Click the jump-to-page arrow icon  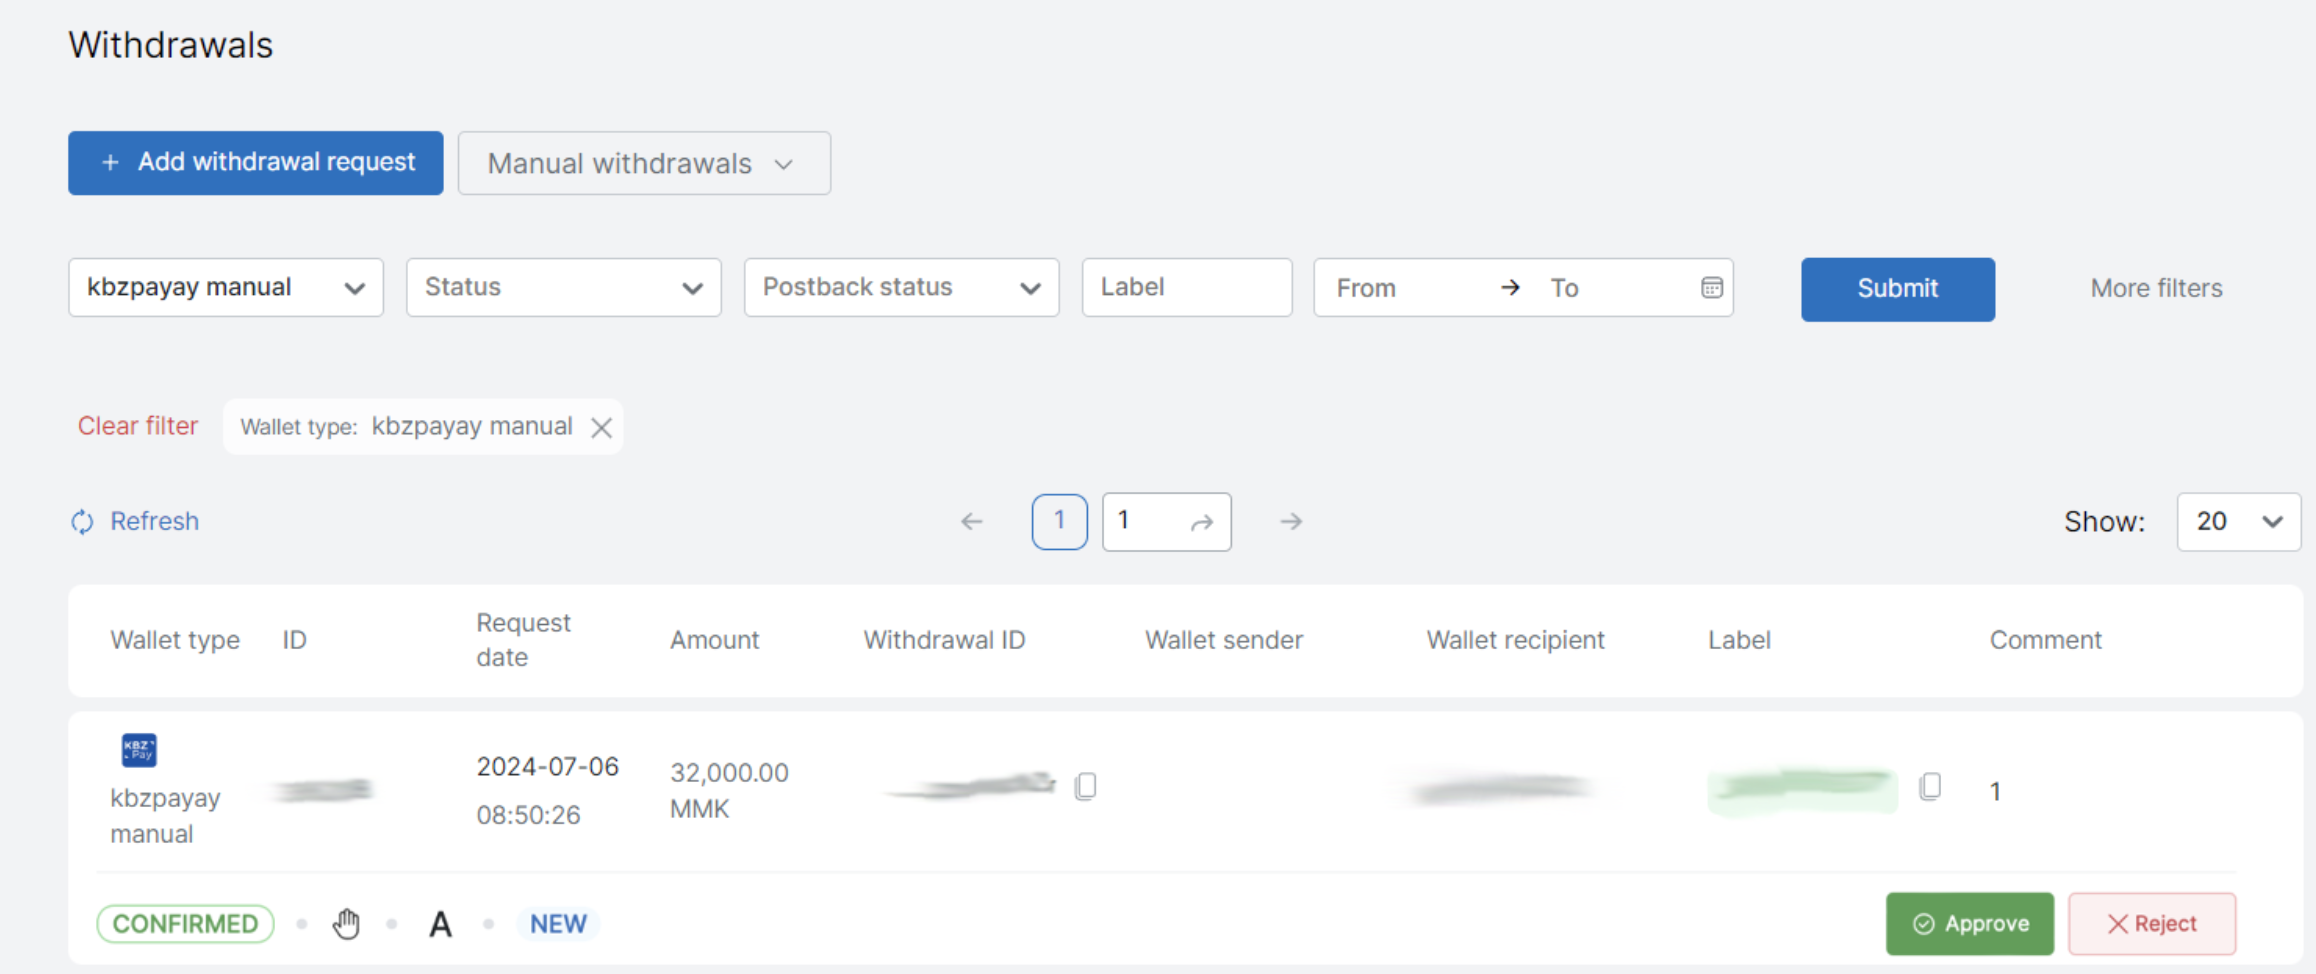(1202, 522)
